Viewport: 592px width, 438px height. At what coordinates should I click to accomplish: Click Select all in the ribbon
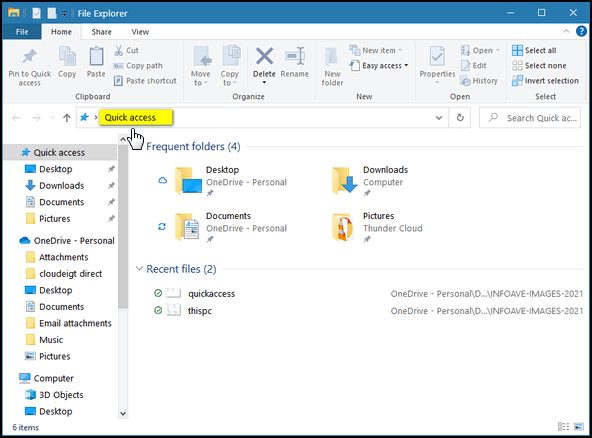[x=534, y=50]
